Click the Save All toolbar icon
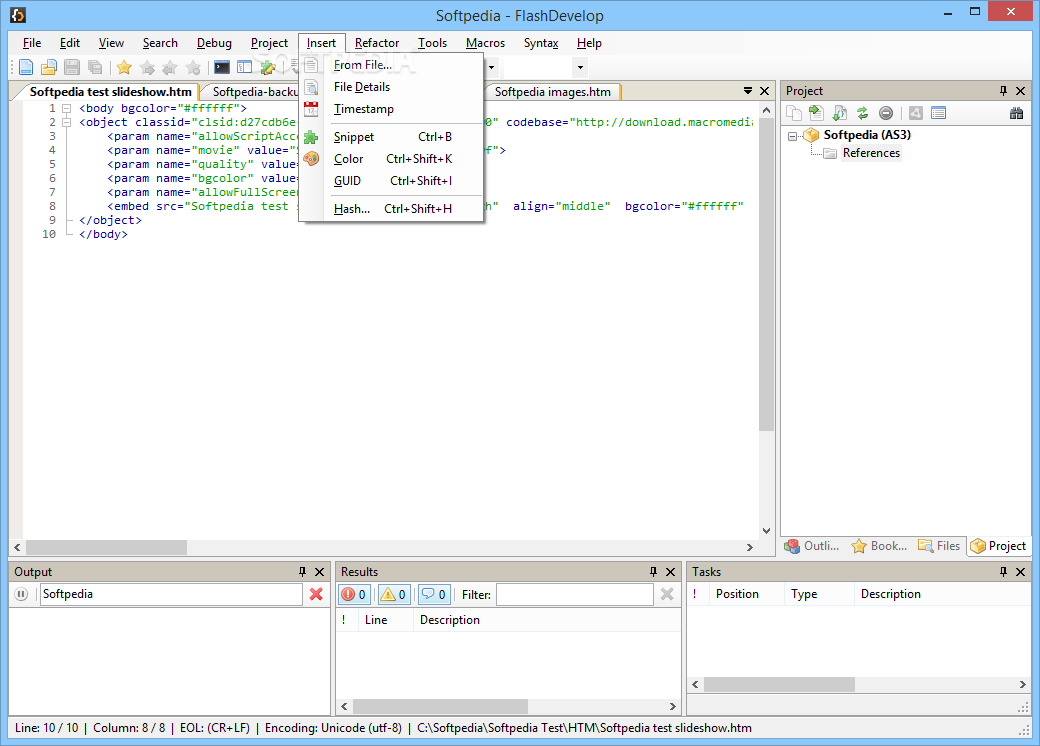1040x746 pixels. click(x=95, y=67)
